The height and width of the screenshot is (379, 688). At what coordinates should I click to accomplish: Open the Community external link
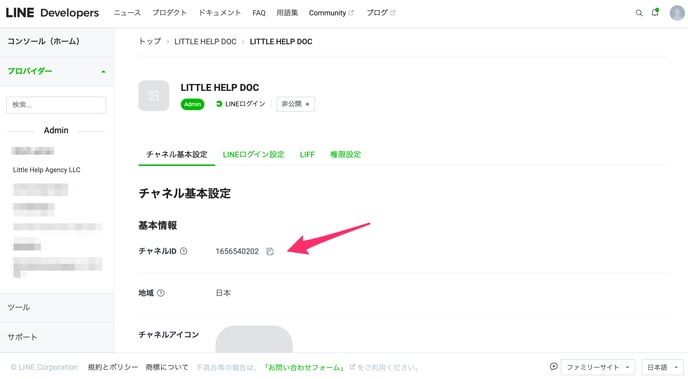tap(331, 13)
